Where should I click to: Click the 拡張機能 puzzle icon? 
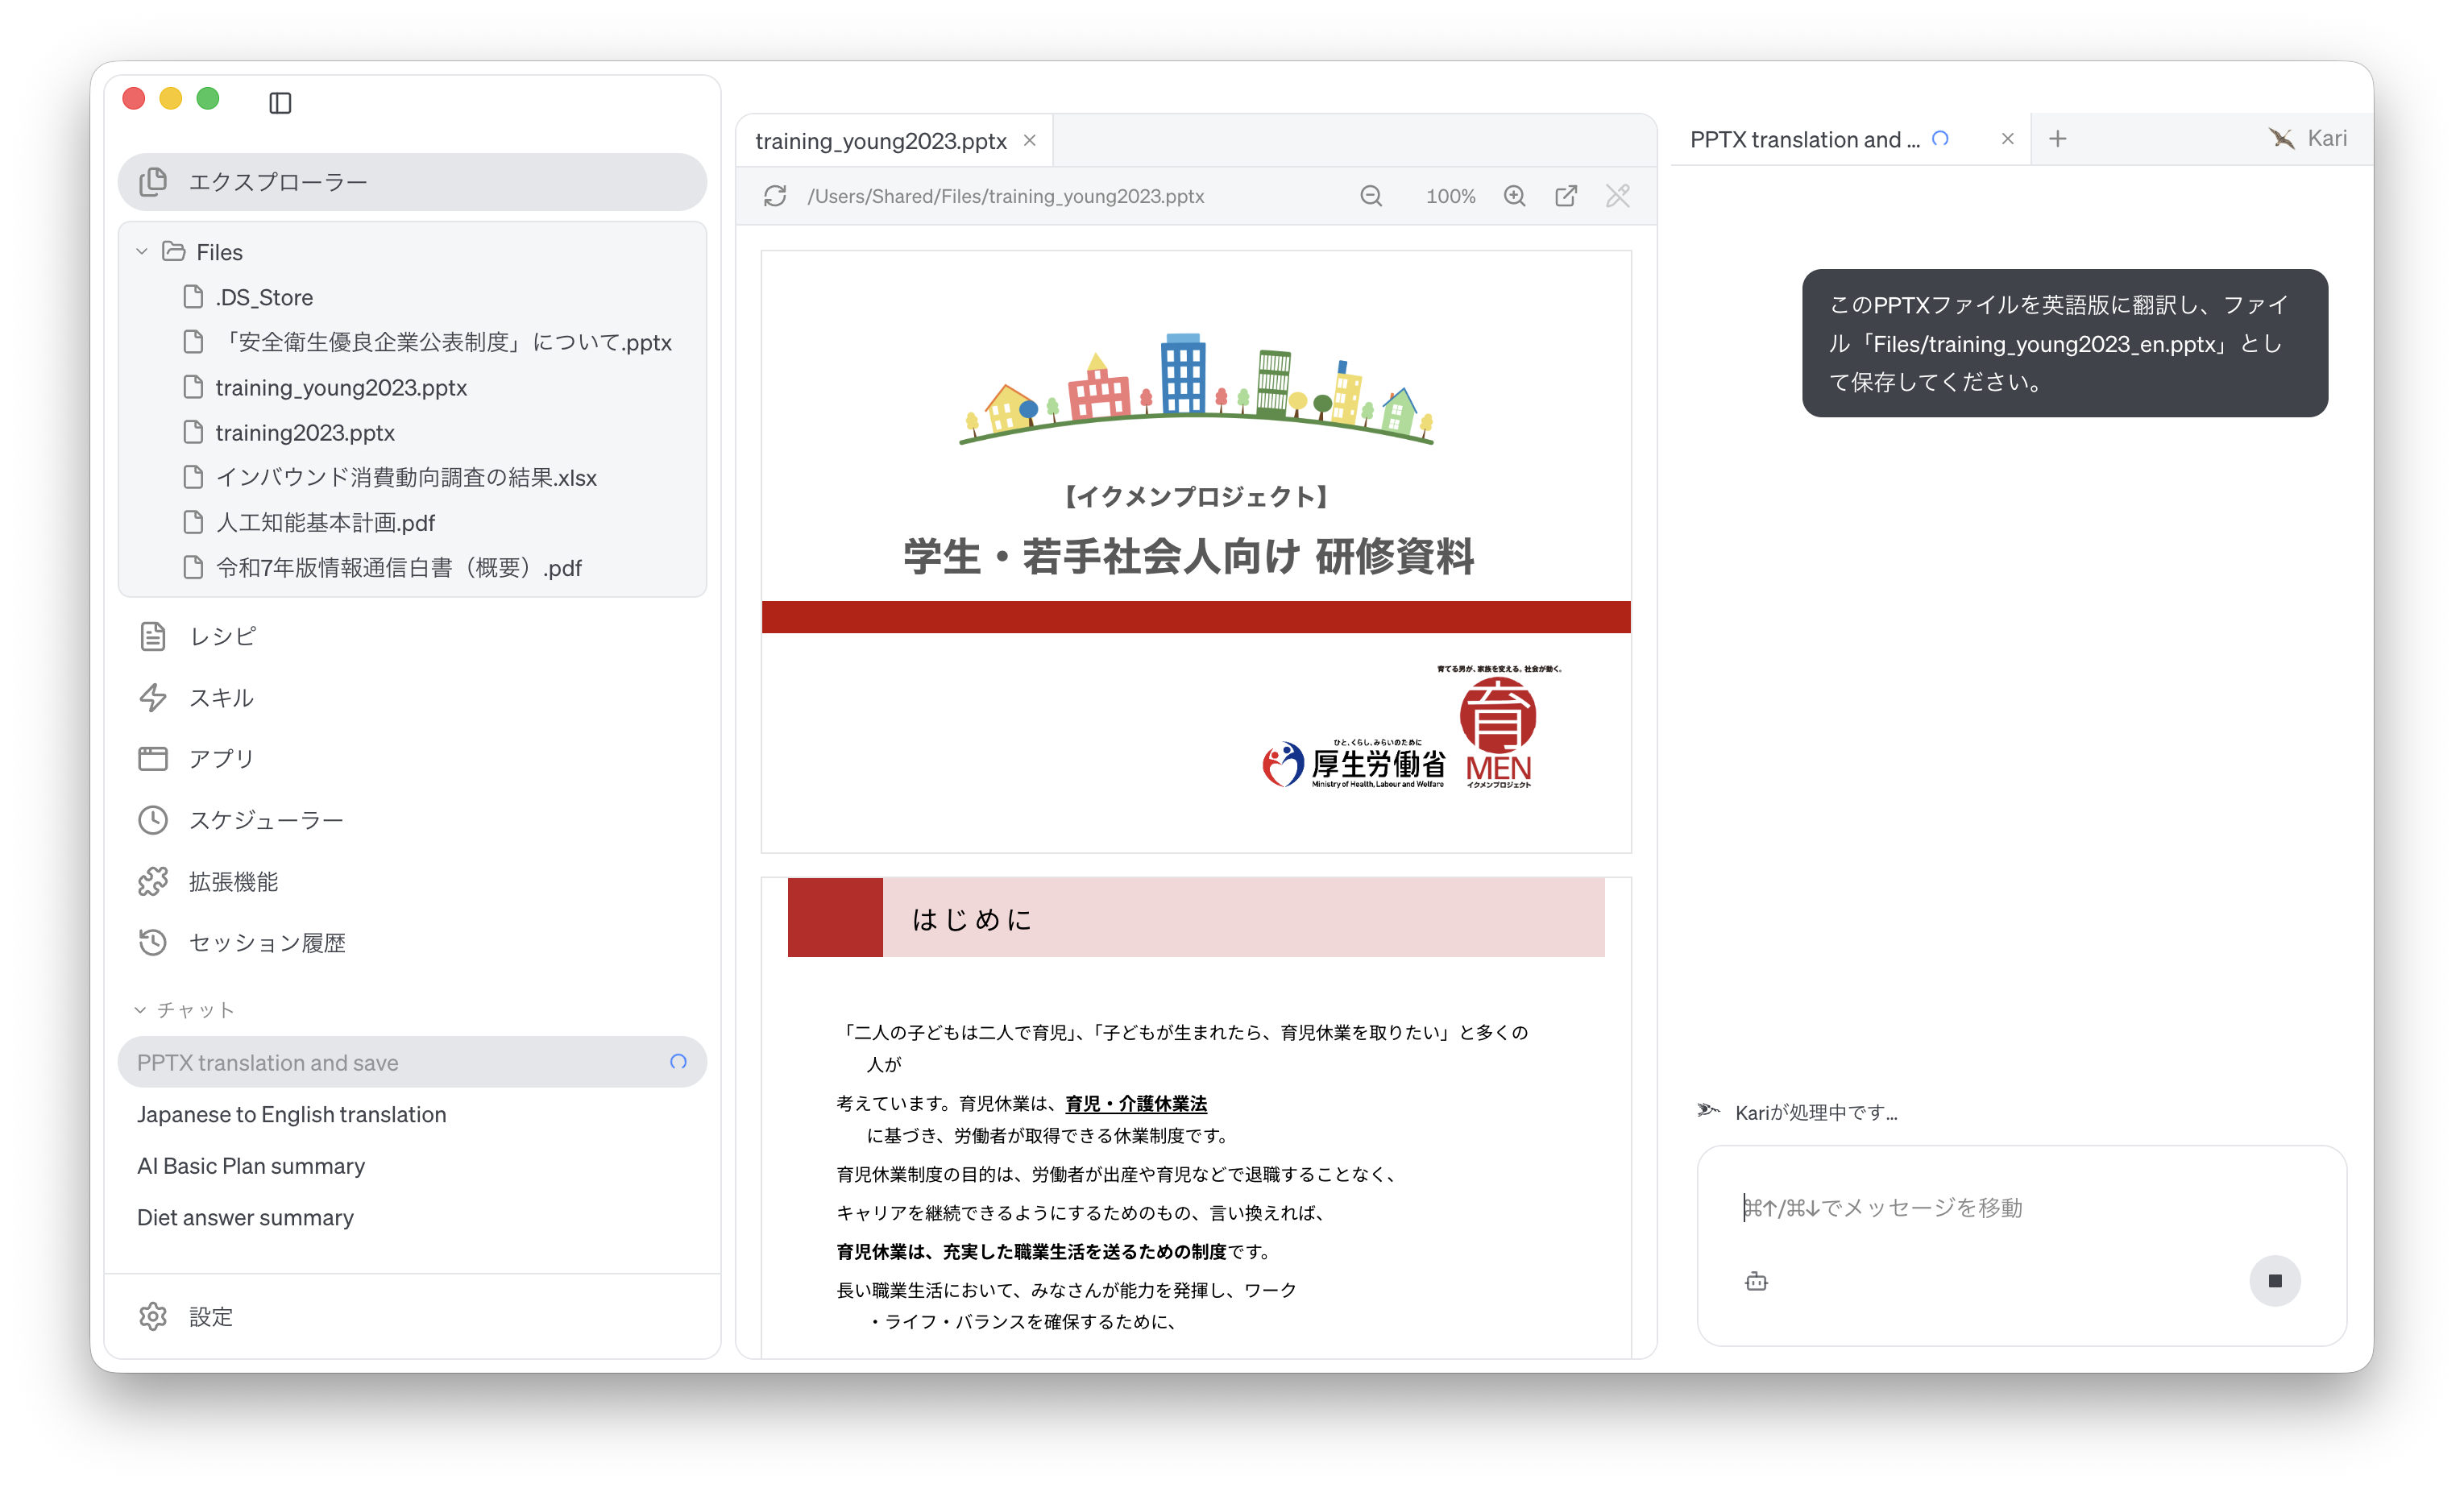153,881
